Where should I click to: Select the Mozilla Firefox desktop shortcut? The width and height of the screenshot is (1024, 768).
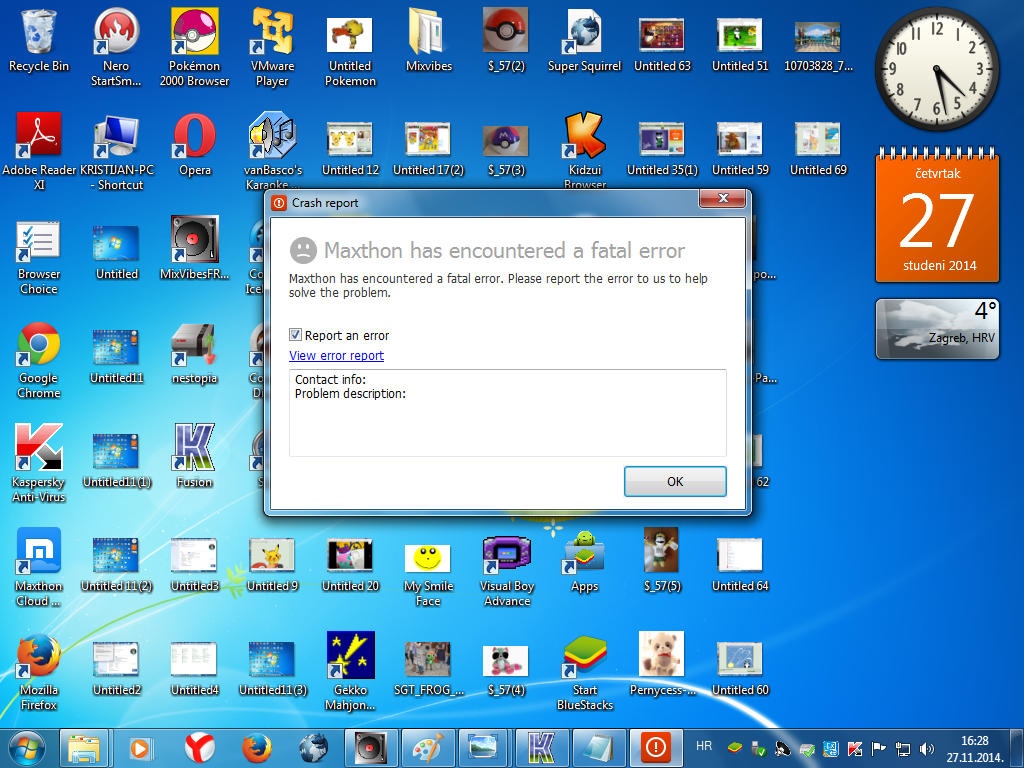point(39,671)
